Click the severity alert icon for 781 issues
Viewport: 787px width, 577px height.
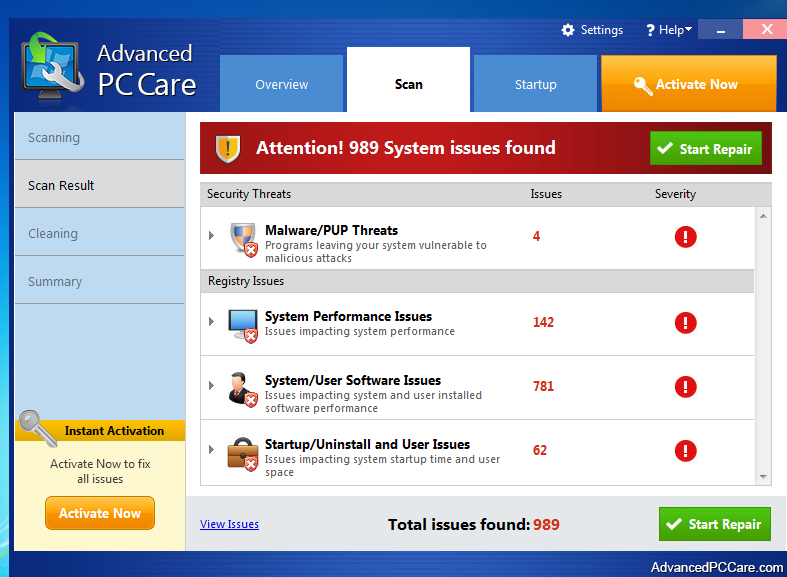point(685,386)
